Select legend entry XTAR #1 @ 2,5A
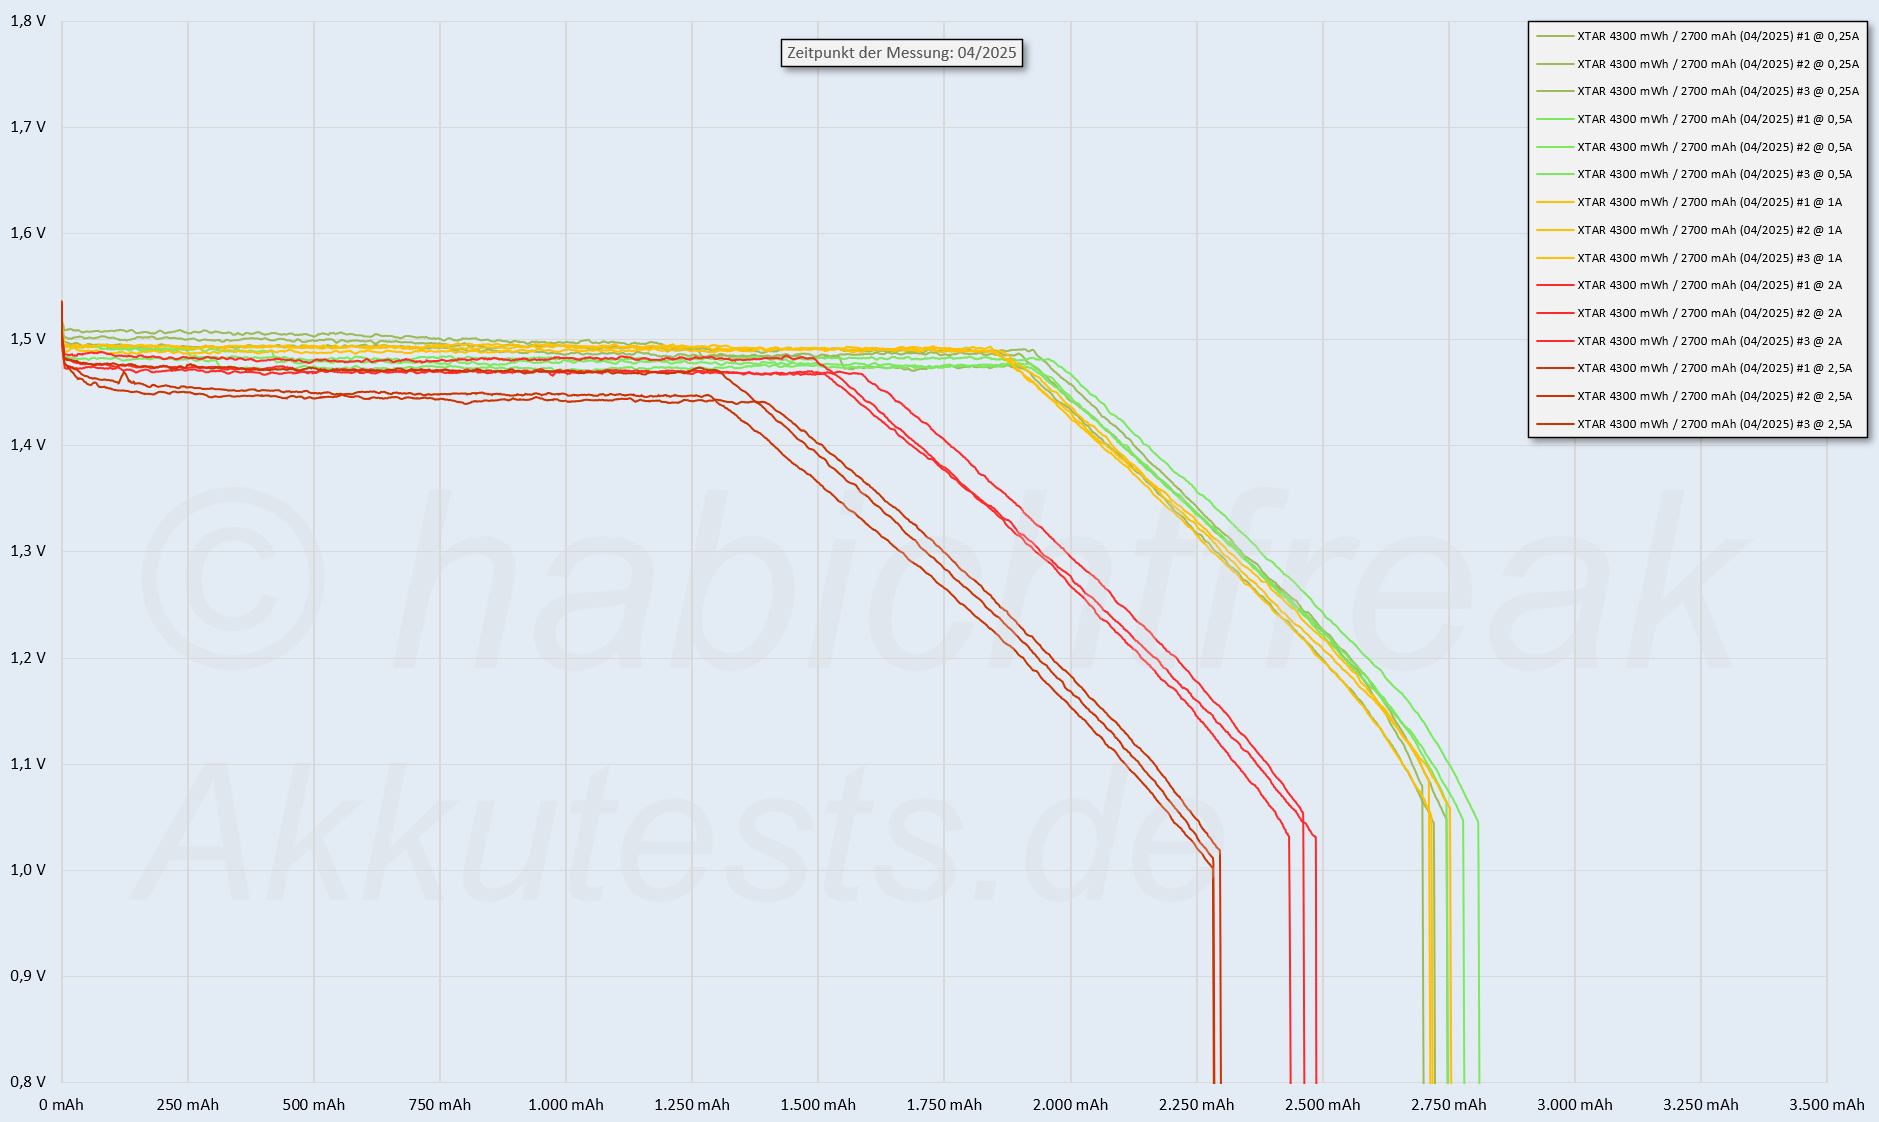 point(1694,368)
